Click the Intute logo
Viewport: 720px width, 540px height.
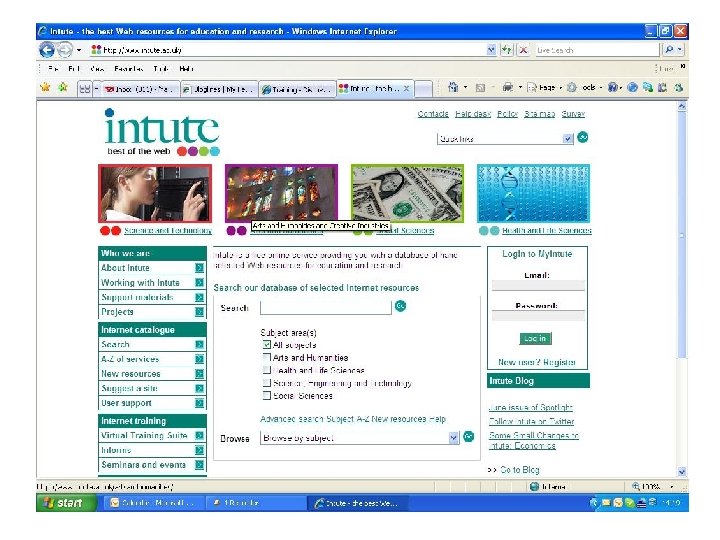pyautogui.click(x=162, y=132)
